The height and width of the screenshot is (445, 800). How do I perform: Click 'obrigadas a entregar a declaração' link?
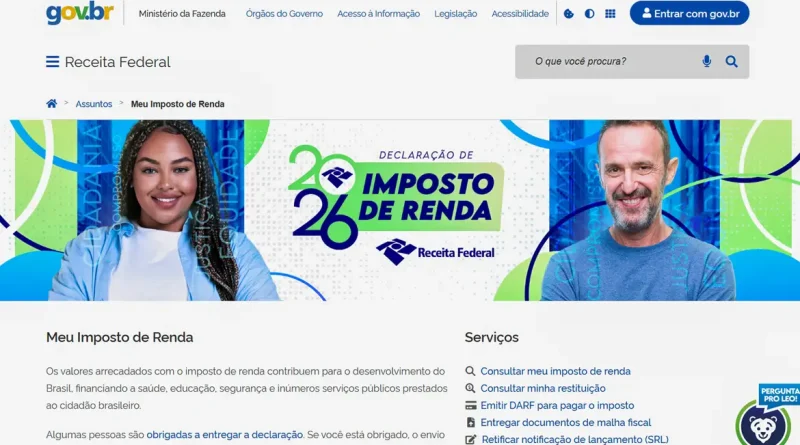point(224,435)
